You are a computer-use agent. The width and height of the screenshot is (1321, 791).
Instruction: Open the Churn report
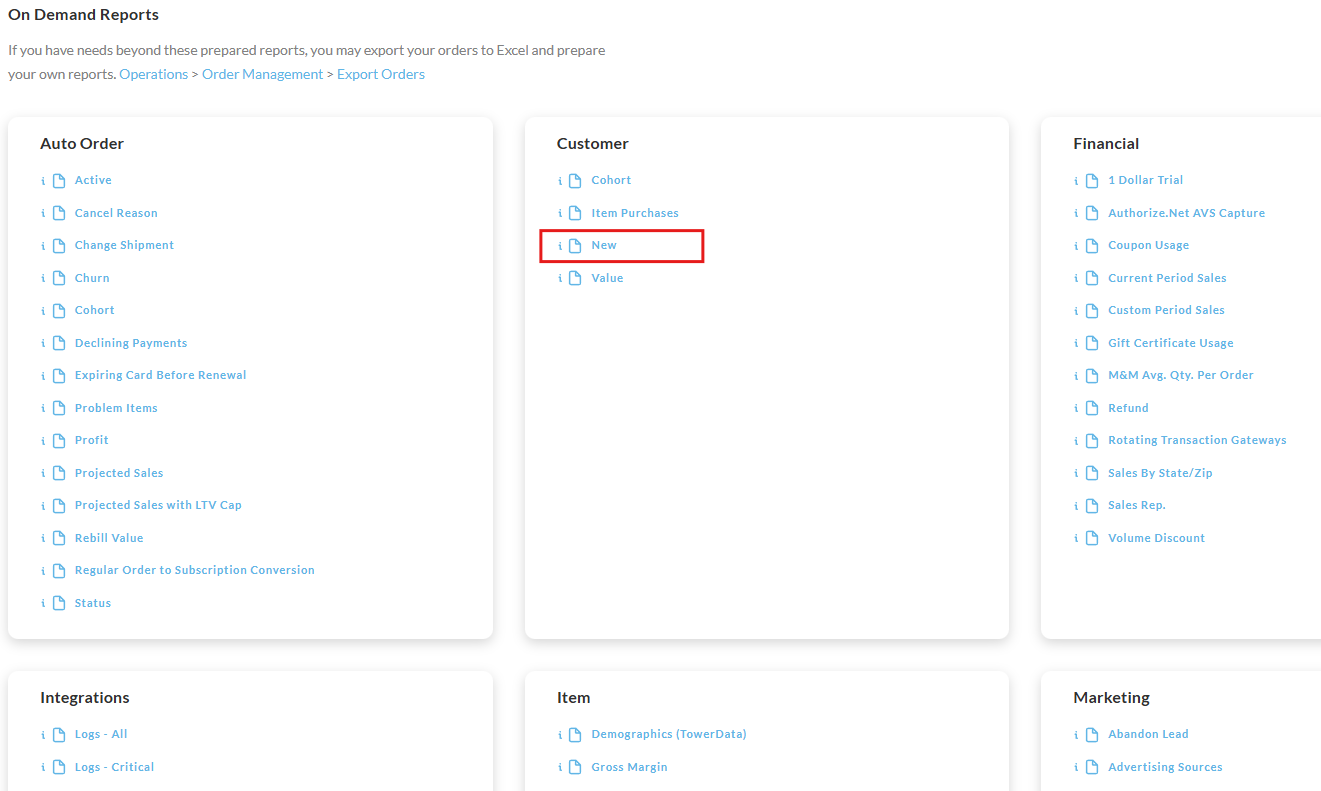pos(92,278)
